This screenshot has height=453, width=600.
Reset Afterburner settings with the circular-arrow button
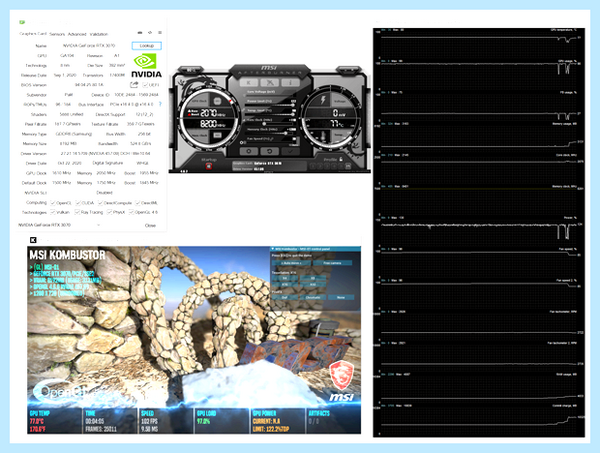coord(270,152)
